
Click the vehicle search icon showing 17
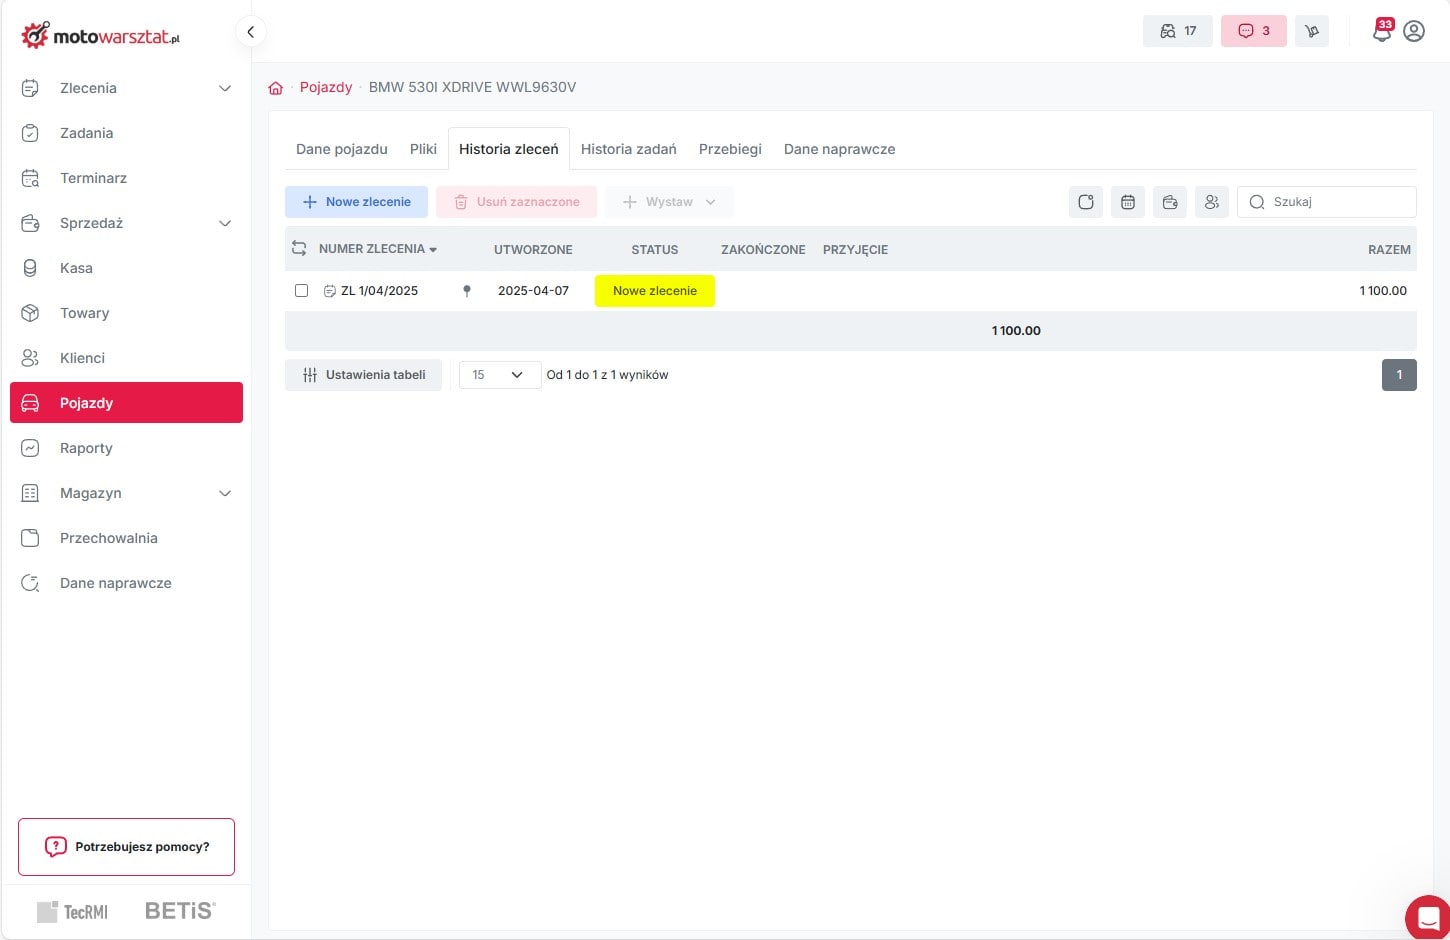tap(1177, 31)
